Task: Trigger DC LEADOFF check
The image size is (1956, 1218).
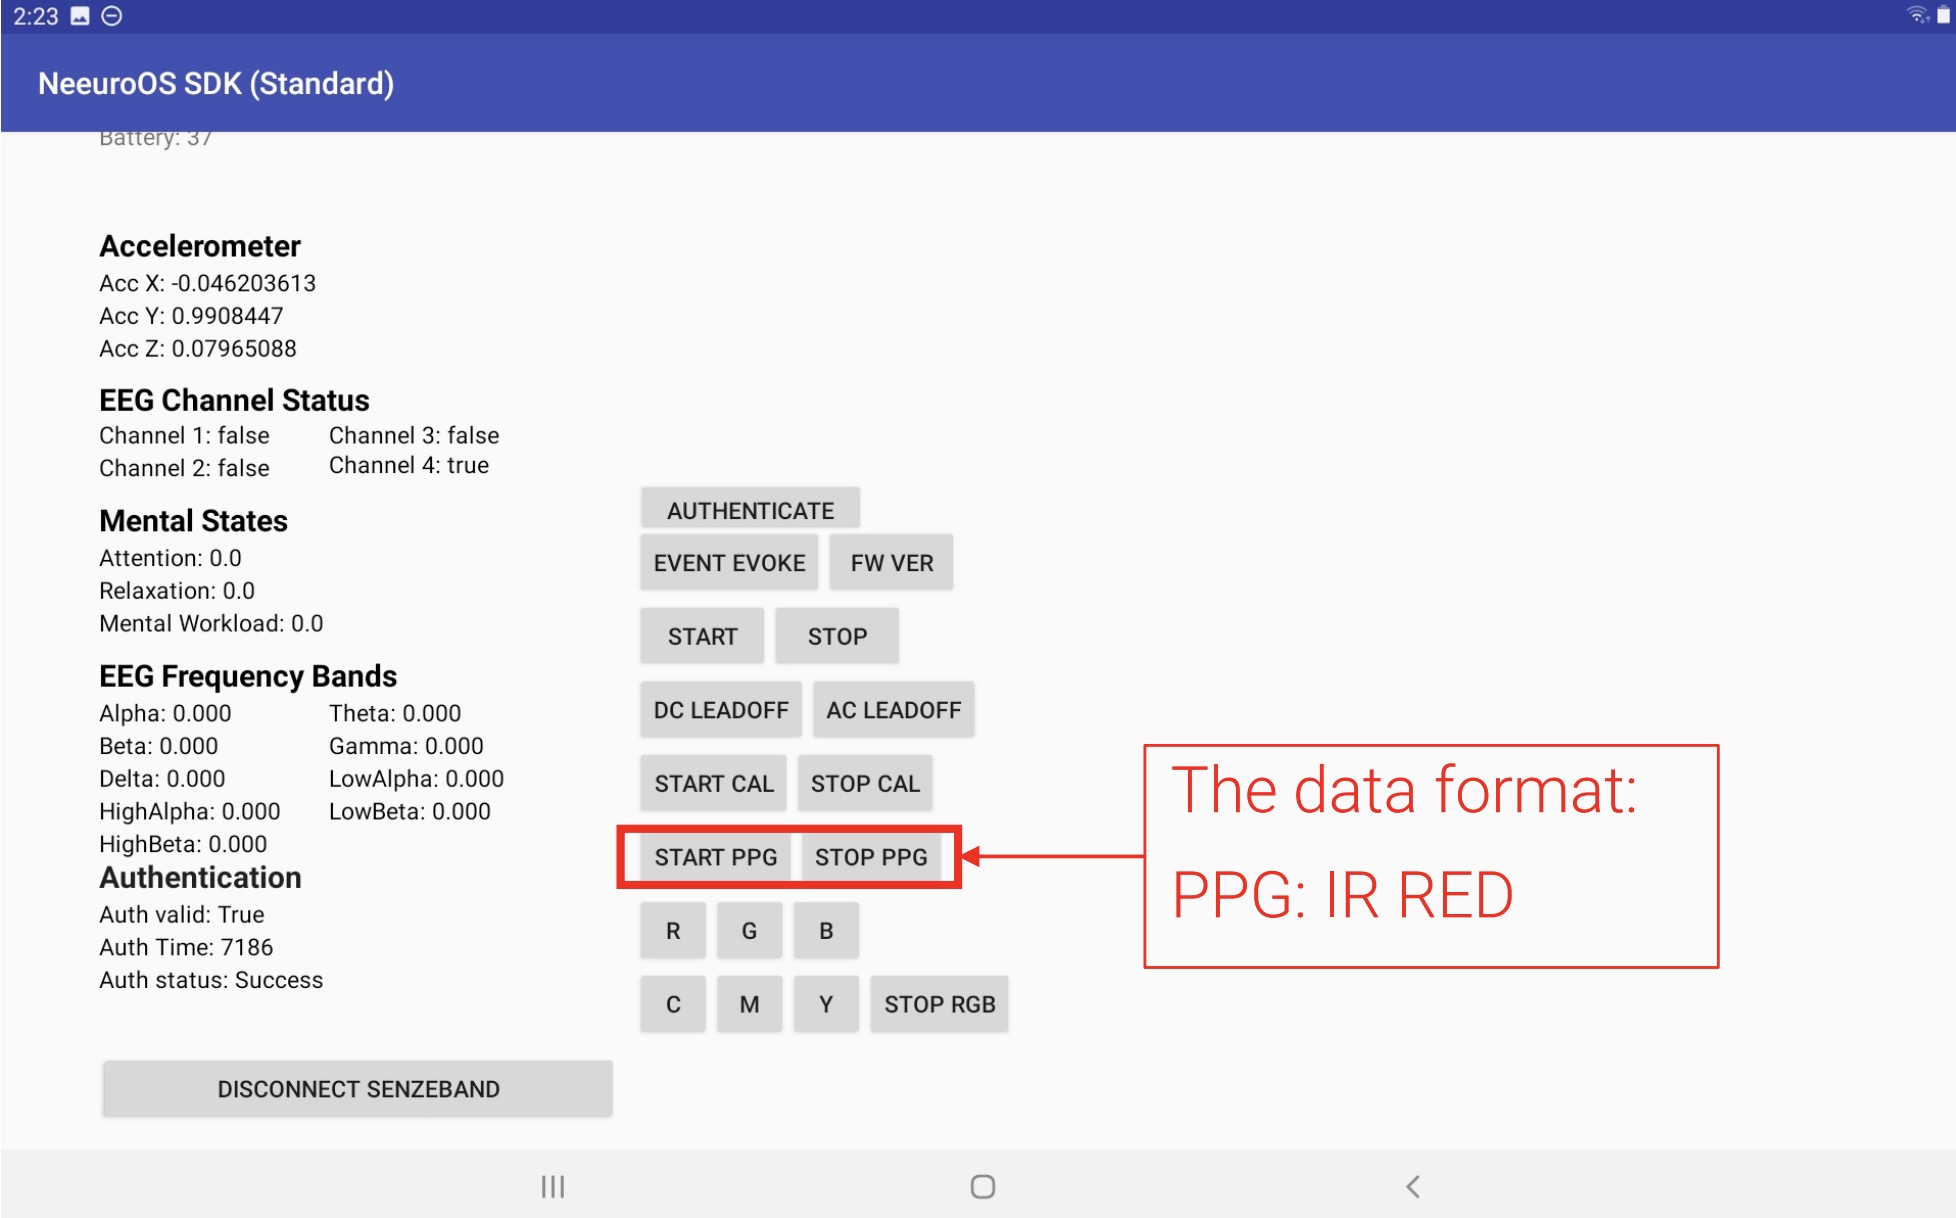Action: click(x=720, y=709)
